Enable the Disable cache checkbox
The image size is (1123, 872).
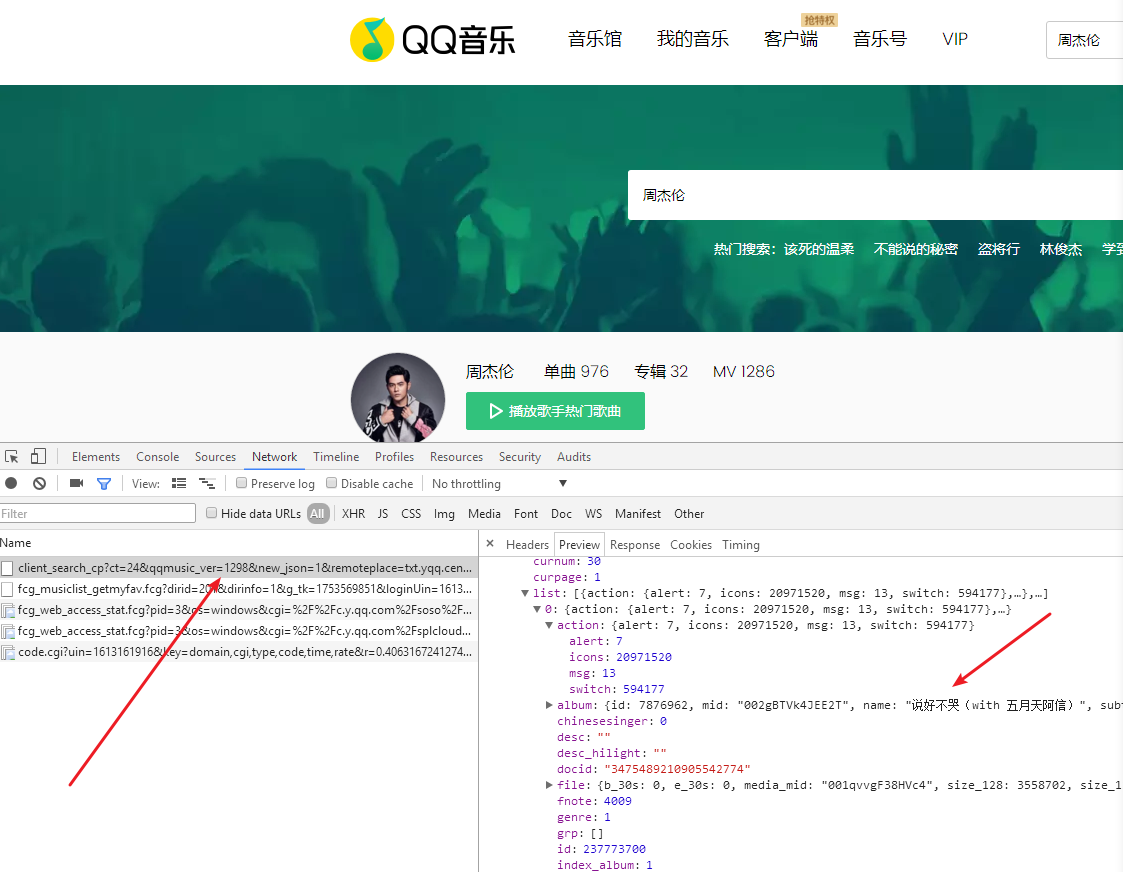[x=332, y=483]
